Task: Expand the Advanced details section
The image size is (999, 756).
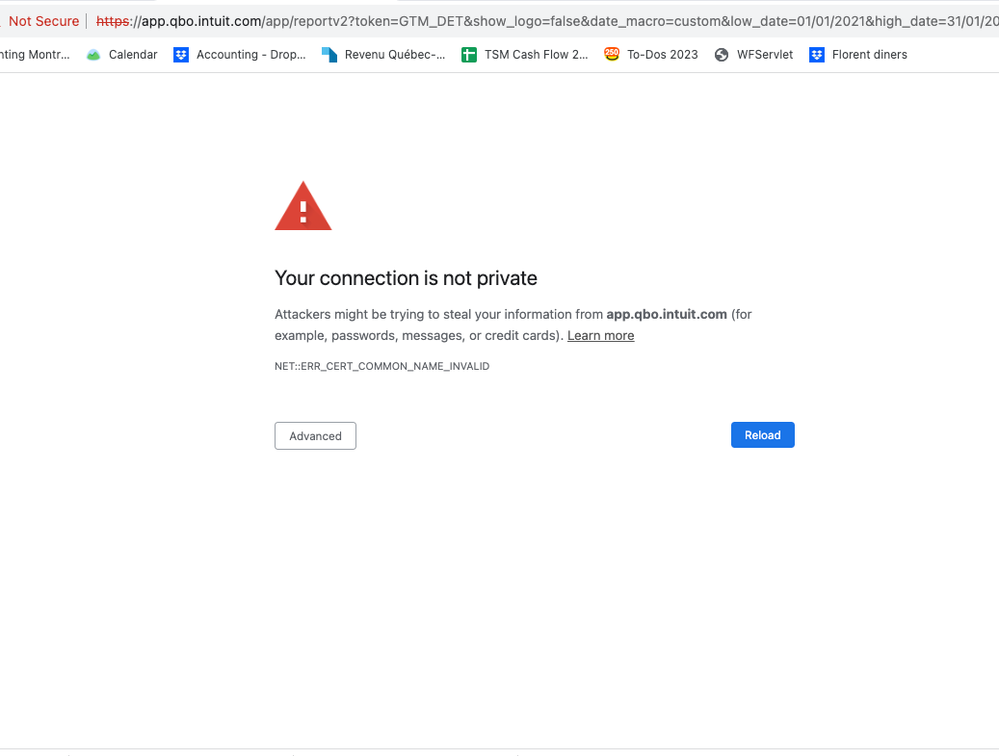Action: coord(315,436)
